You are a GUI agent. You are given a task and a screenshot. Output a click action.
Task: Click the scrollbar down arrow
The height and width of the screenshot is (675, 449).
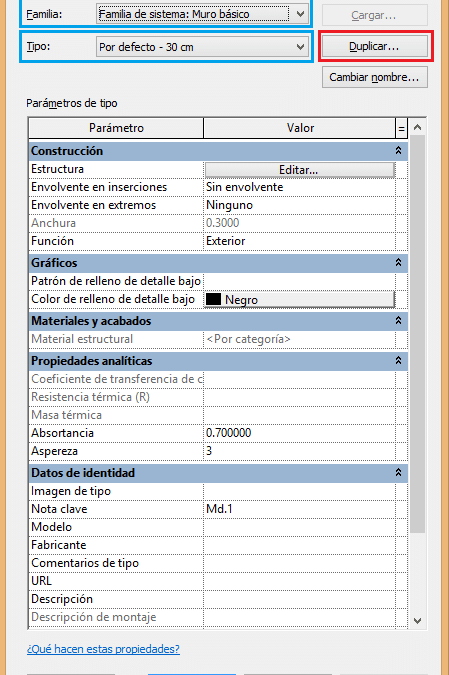(x=417, y=620)
